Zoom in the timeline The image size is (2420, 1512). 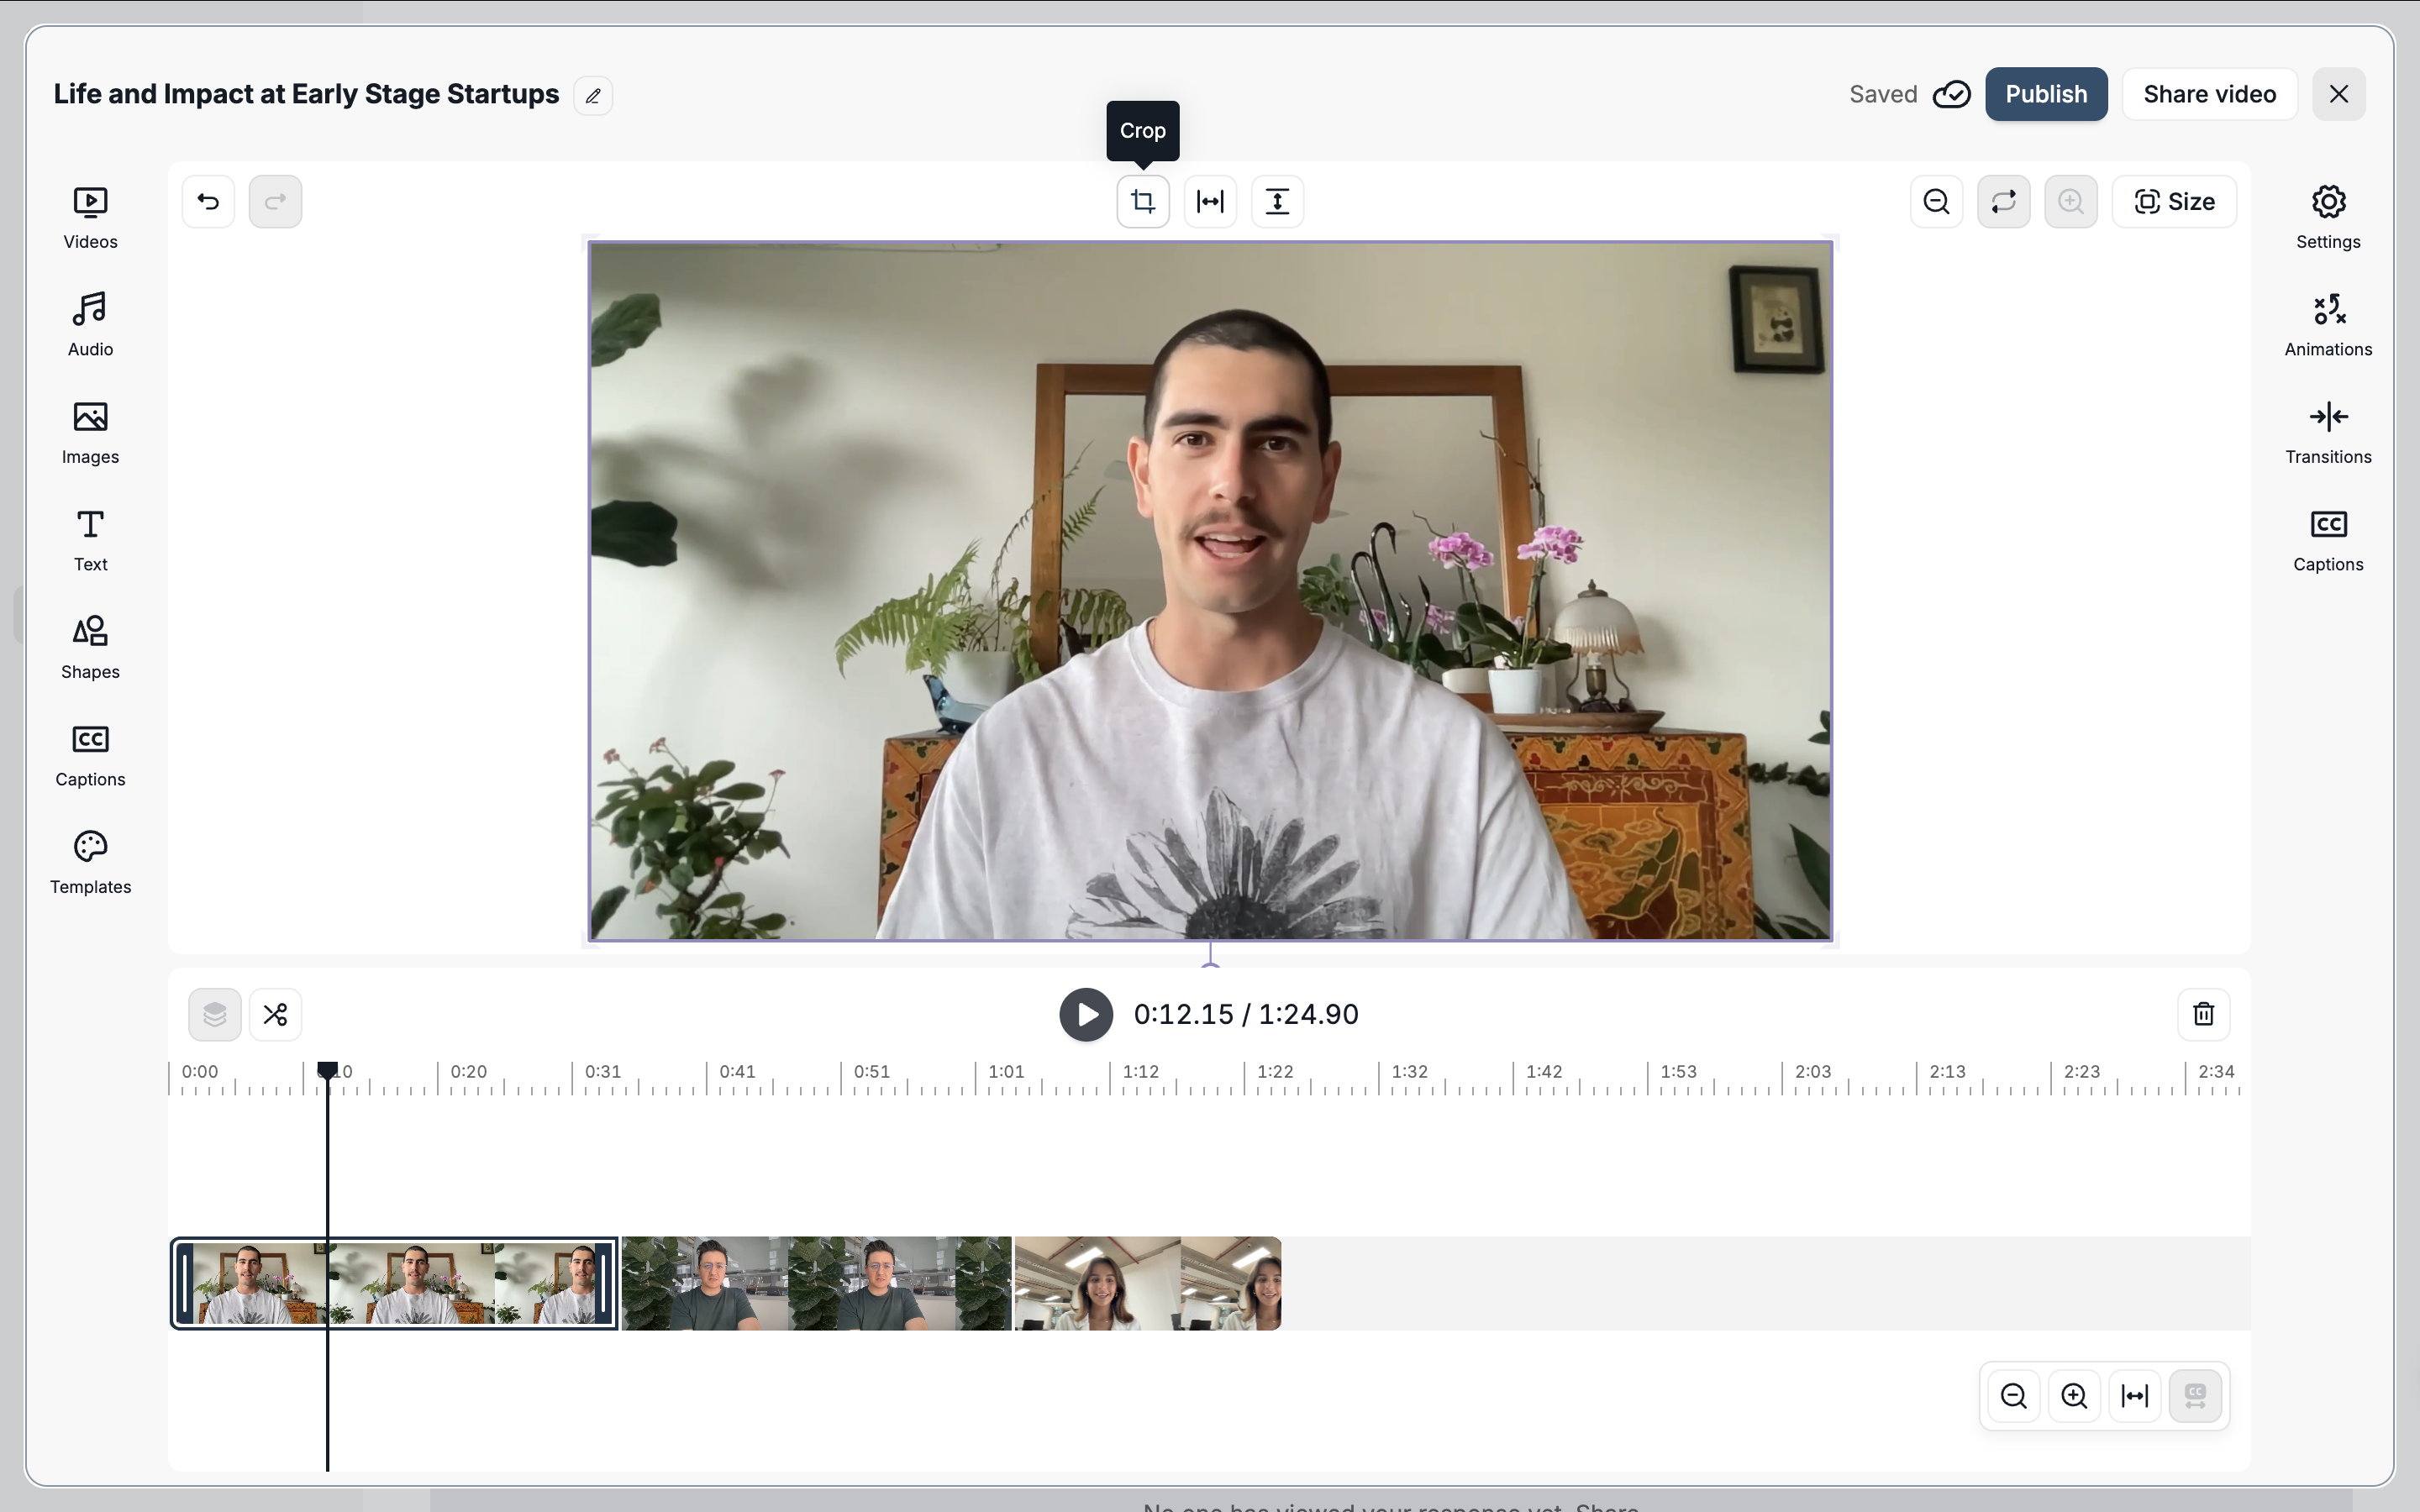[2074, 1395]
